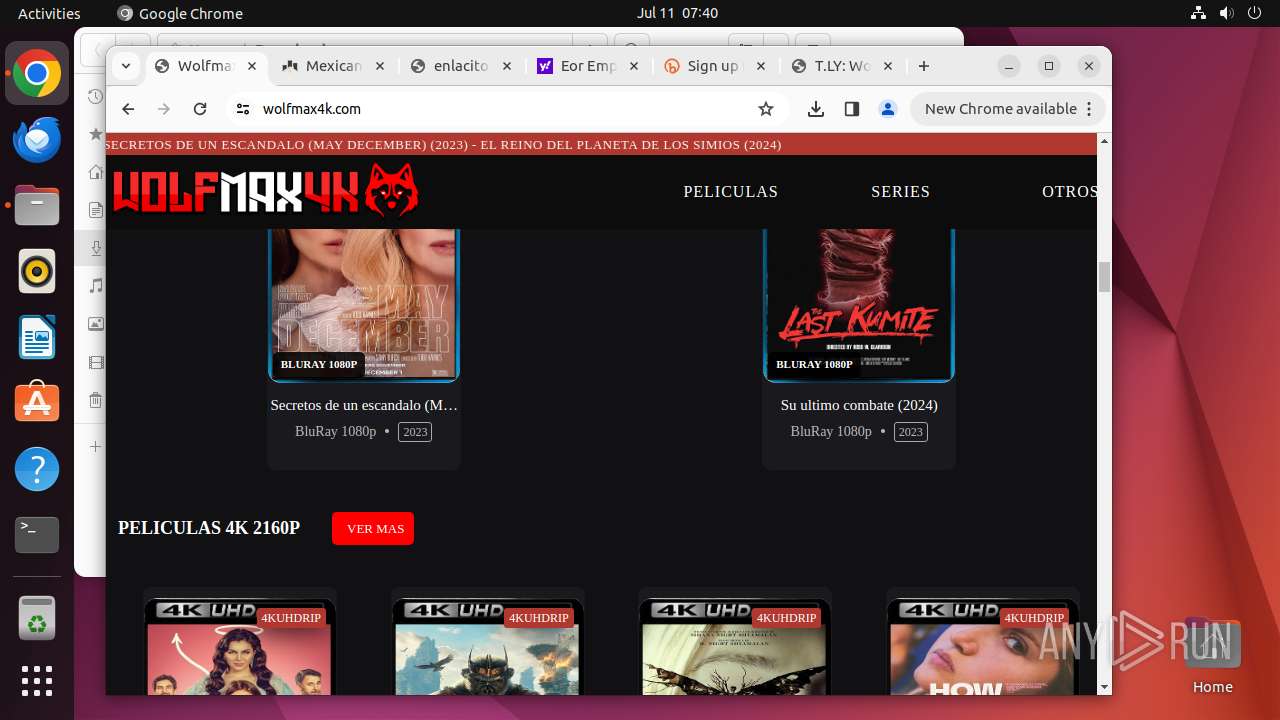The height and width of the screenshot is (720, 1280).
Task: Click the PELICULAS 4K 2160P heading
Action: click(209, 528)
